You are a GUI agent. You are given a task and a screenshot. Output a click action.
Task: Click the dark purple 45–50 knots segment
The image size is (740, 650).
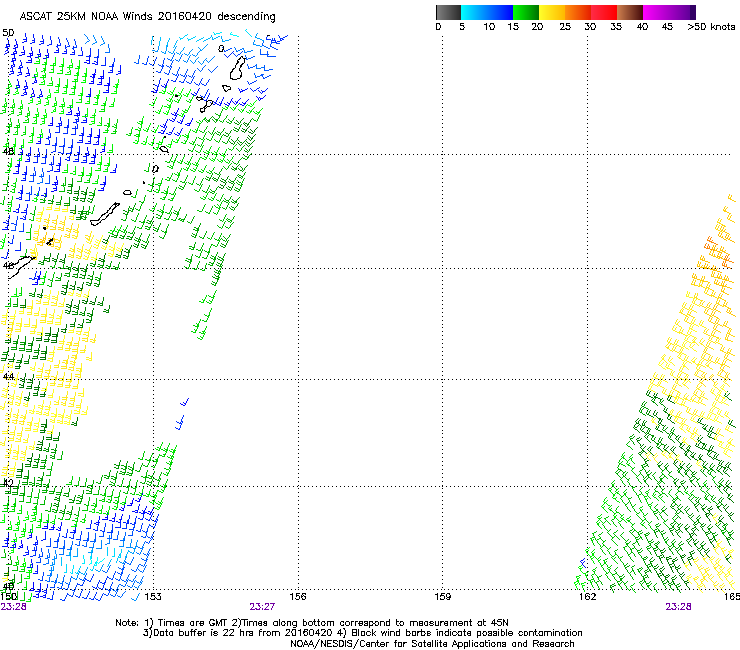pyautogui.click(x=682, y=12)
